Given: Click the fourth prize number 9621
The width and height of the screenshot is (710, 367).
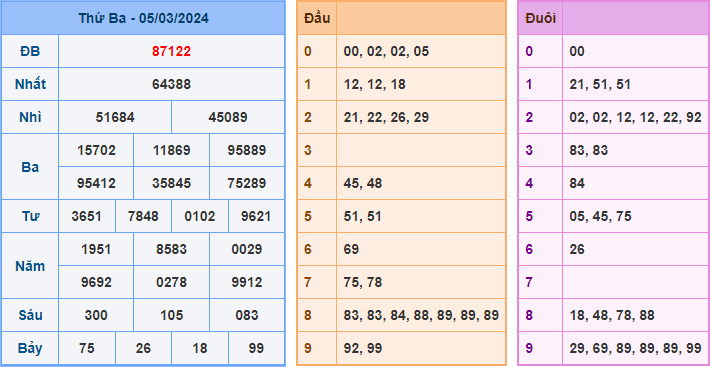Looking at the screenshot, I should 256,216.
